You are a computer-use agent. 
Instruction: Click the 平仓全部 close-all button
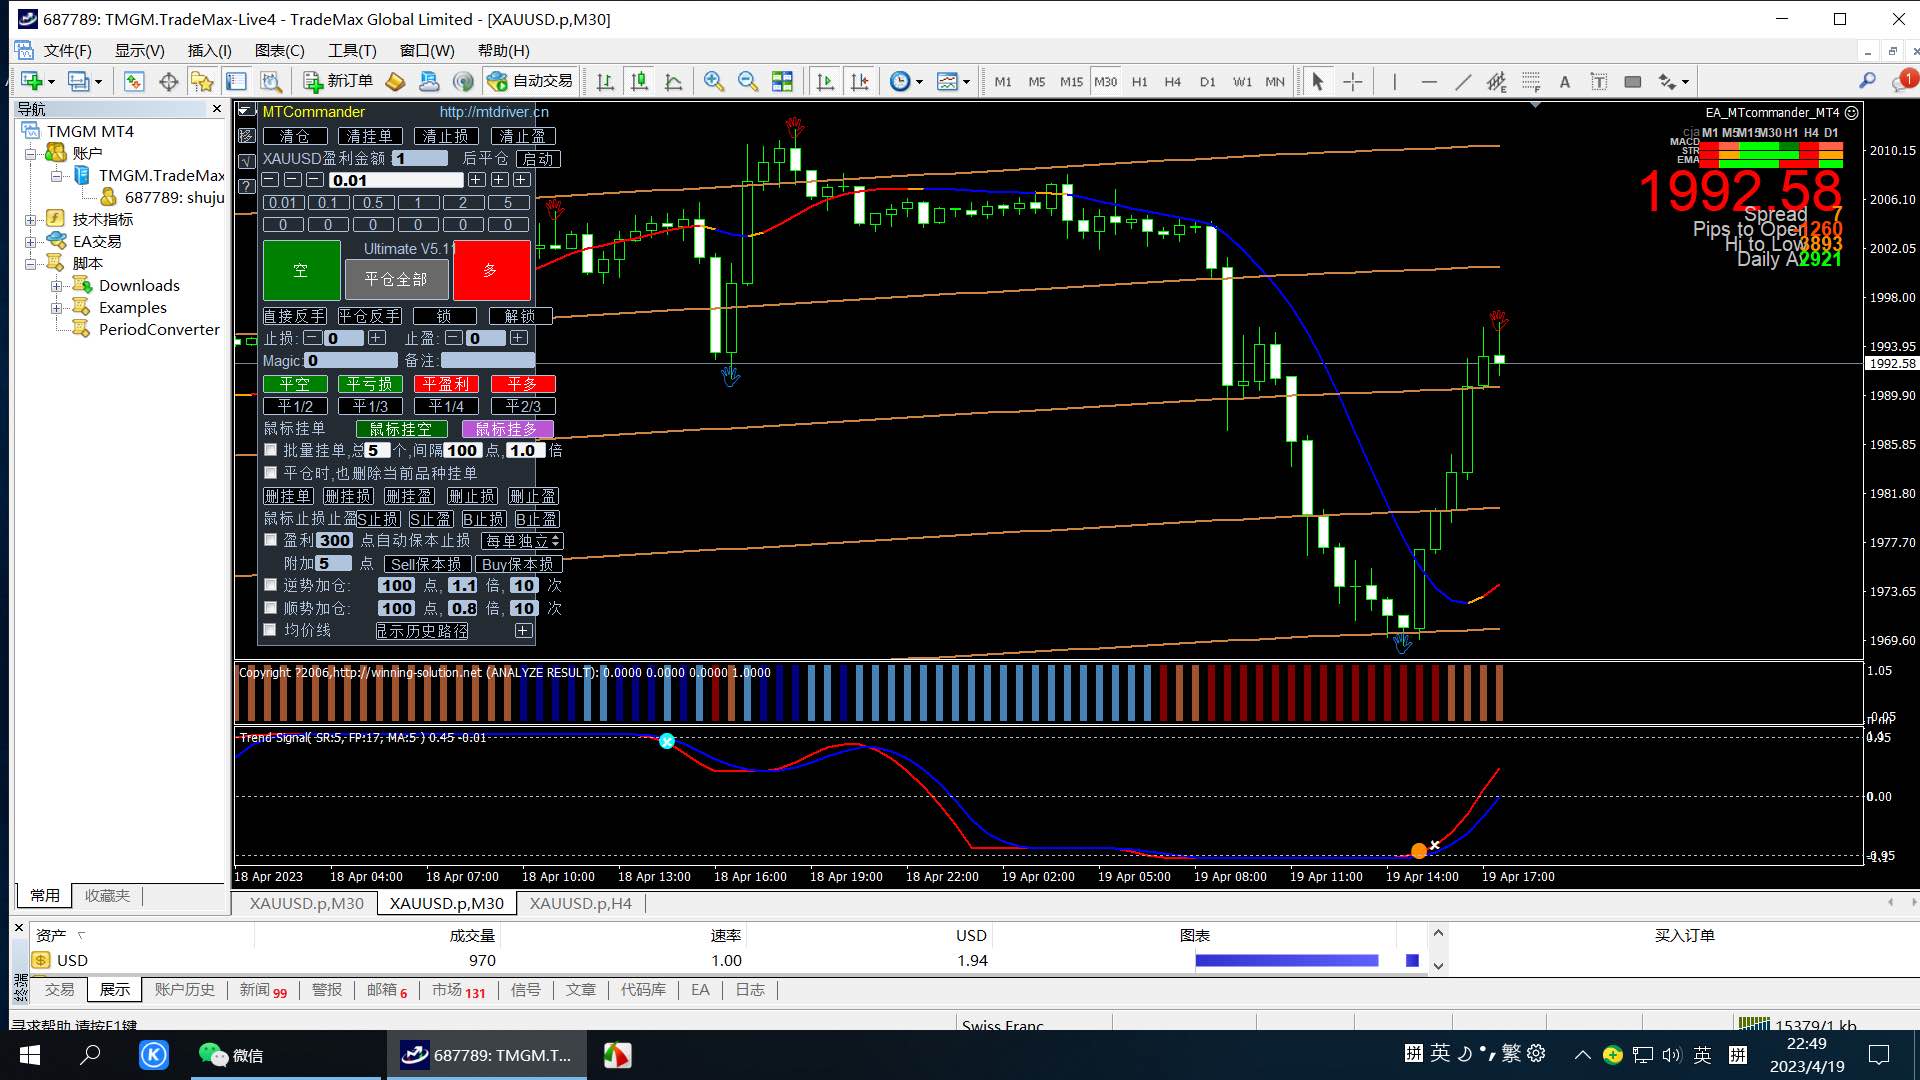[x=396, y=279]
